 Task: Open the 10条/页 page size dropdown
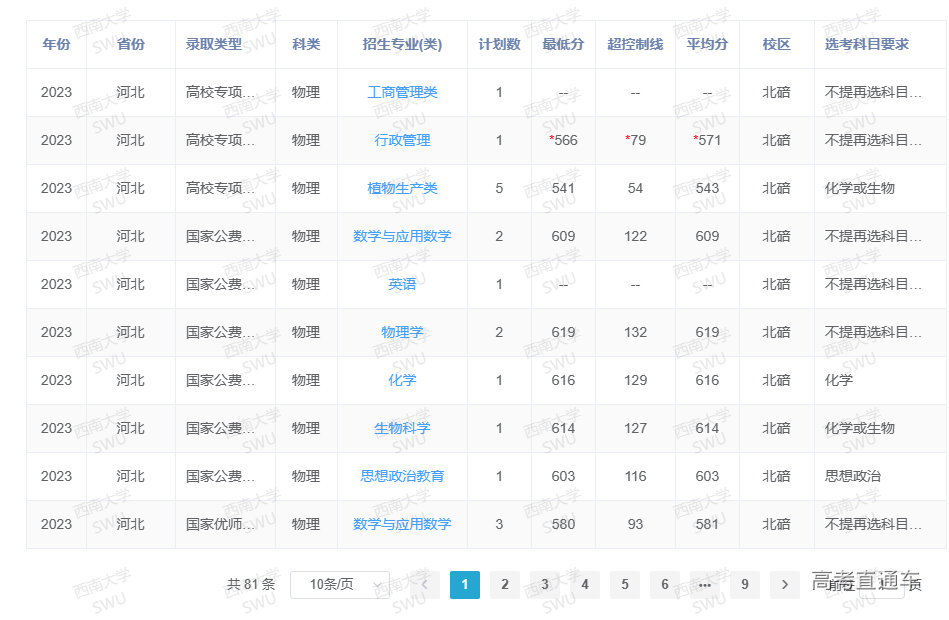[339, 585]
